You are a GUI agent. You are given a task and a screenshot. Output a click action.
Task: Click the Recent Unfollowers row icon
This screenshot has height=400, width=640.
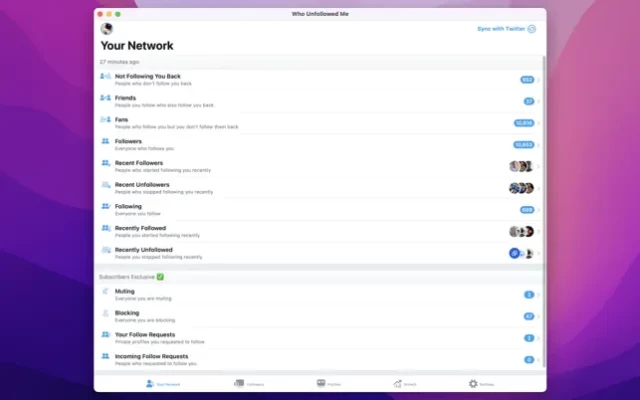[x=105, y=186]
